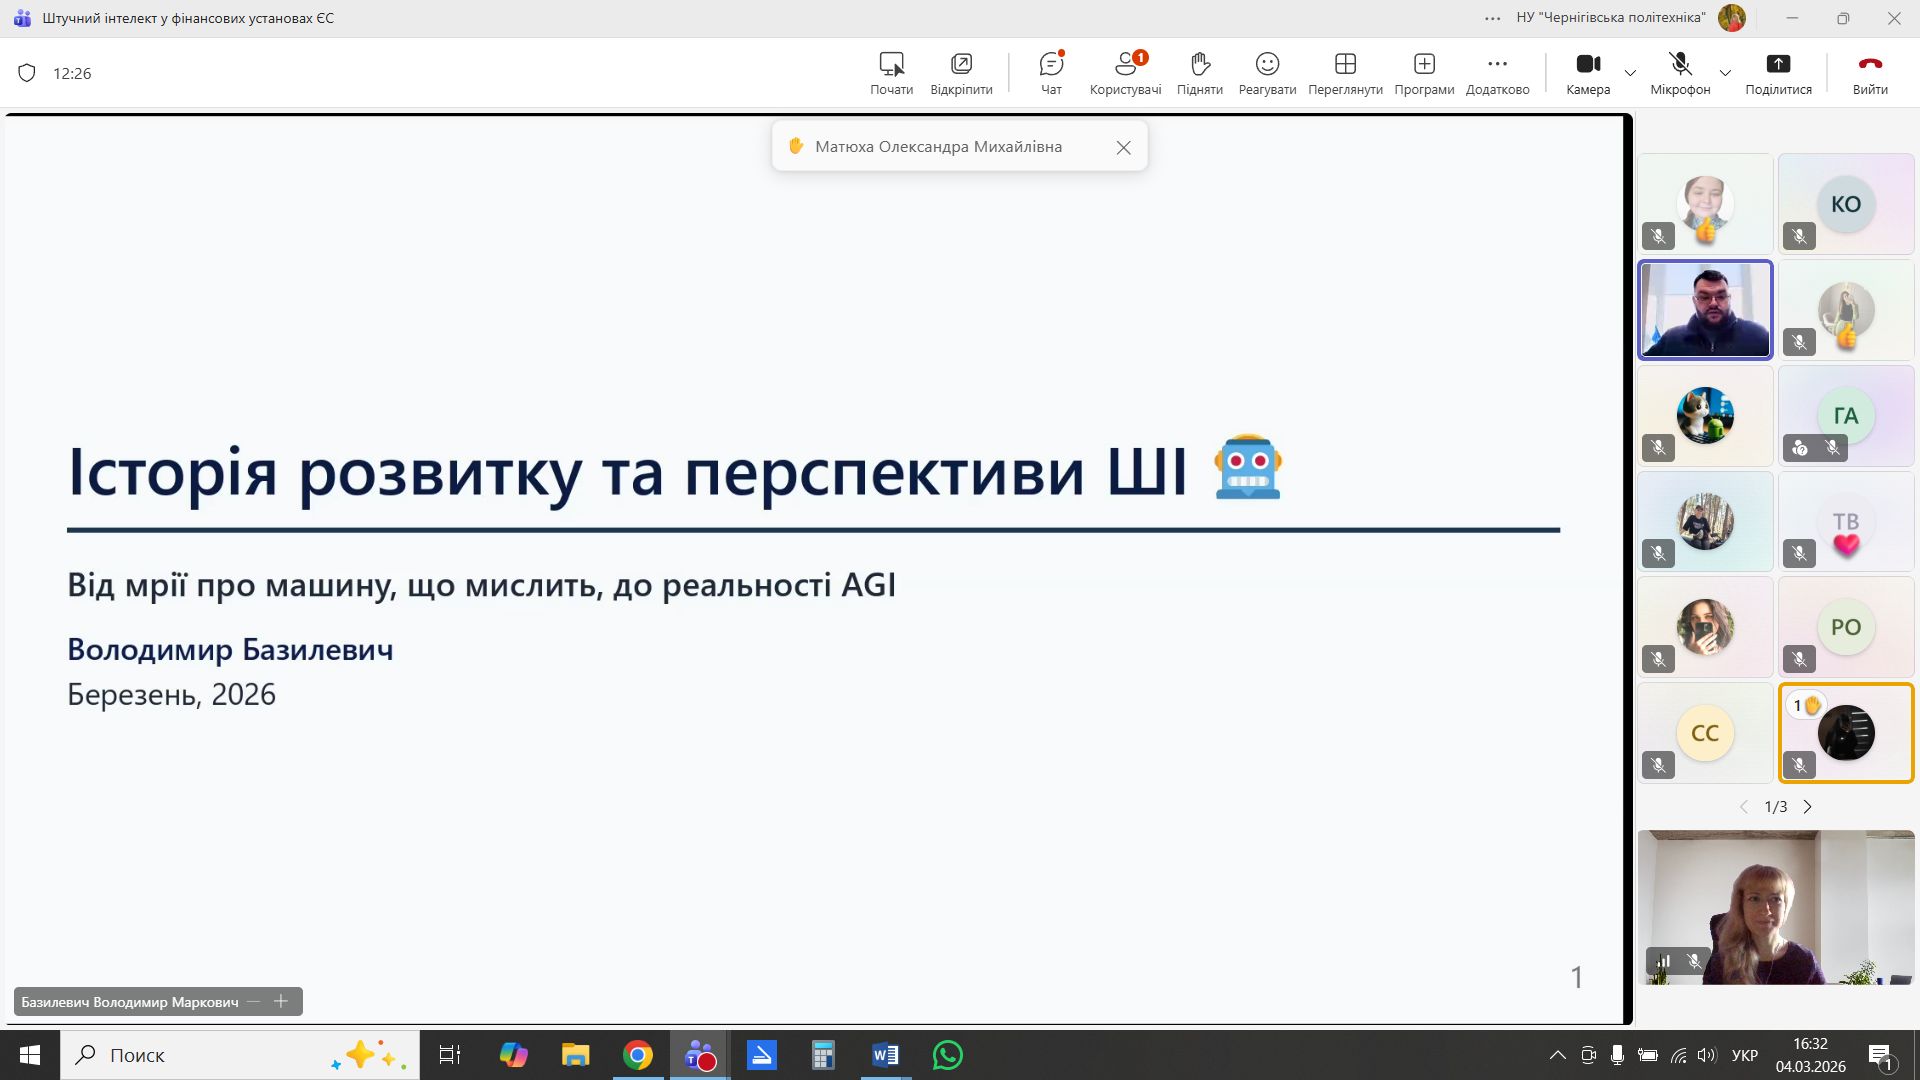Open the Реагувати reactions picker

point(1266,72)
